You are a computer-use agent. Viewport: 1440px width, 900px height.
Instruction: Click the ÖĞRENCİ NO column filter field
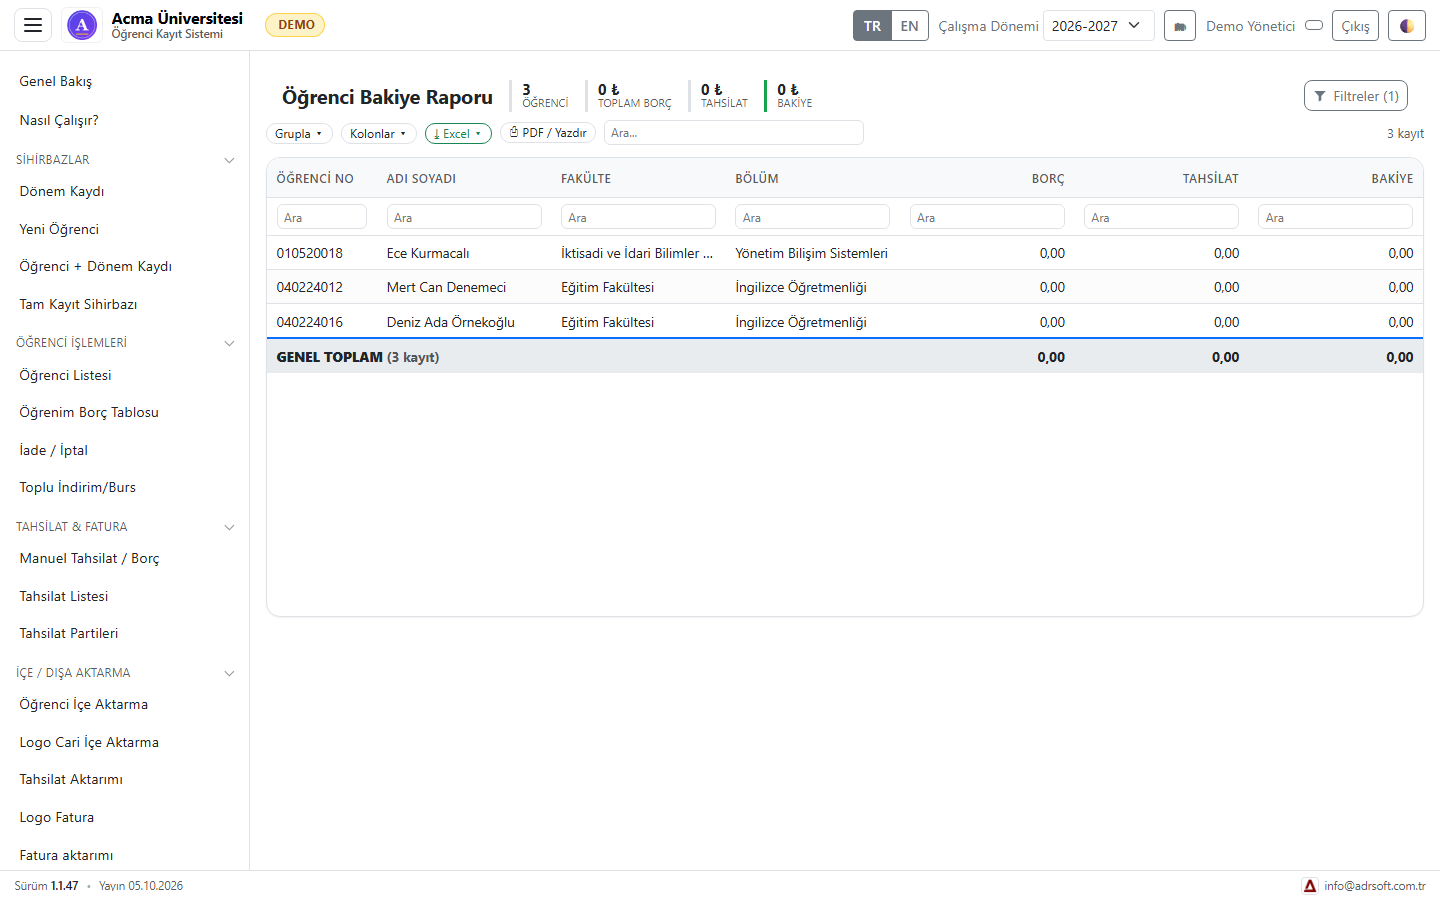tap(322, 217)
